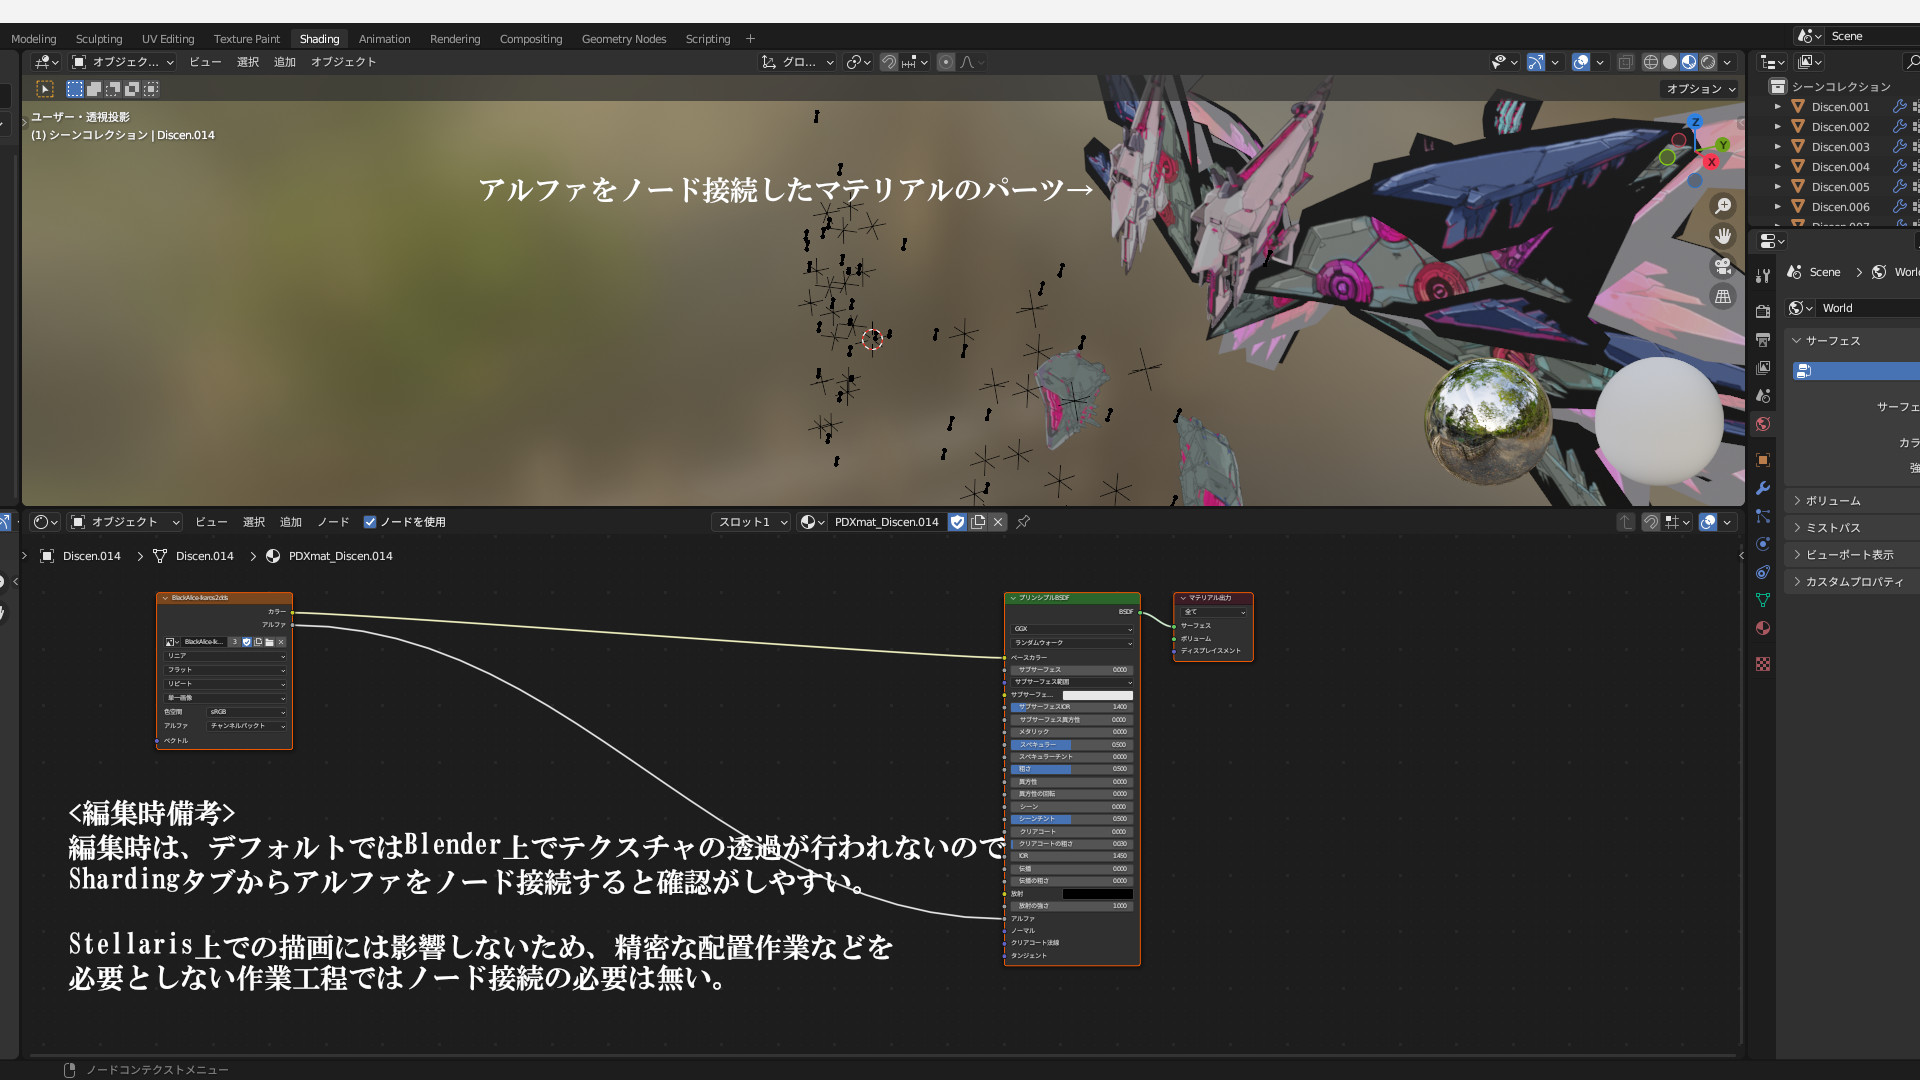The image size is (1920, 1080).
Task: Expand Discen.004 in the outliner
Action: pos(1778,167)
